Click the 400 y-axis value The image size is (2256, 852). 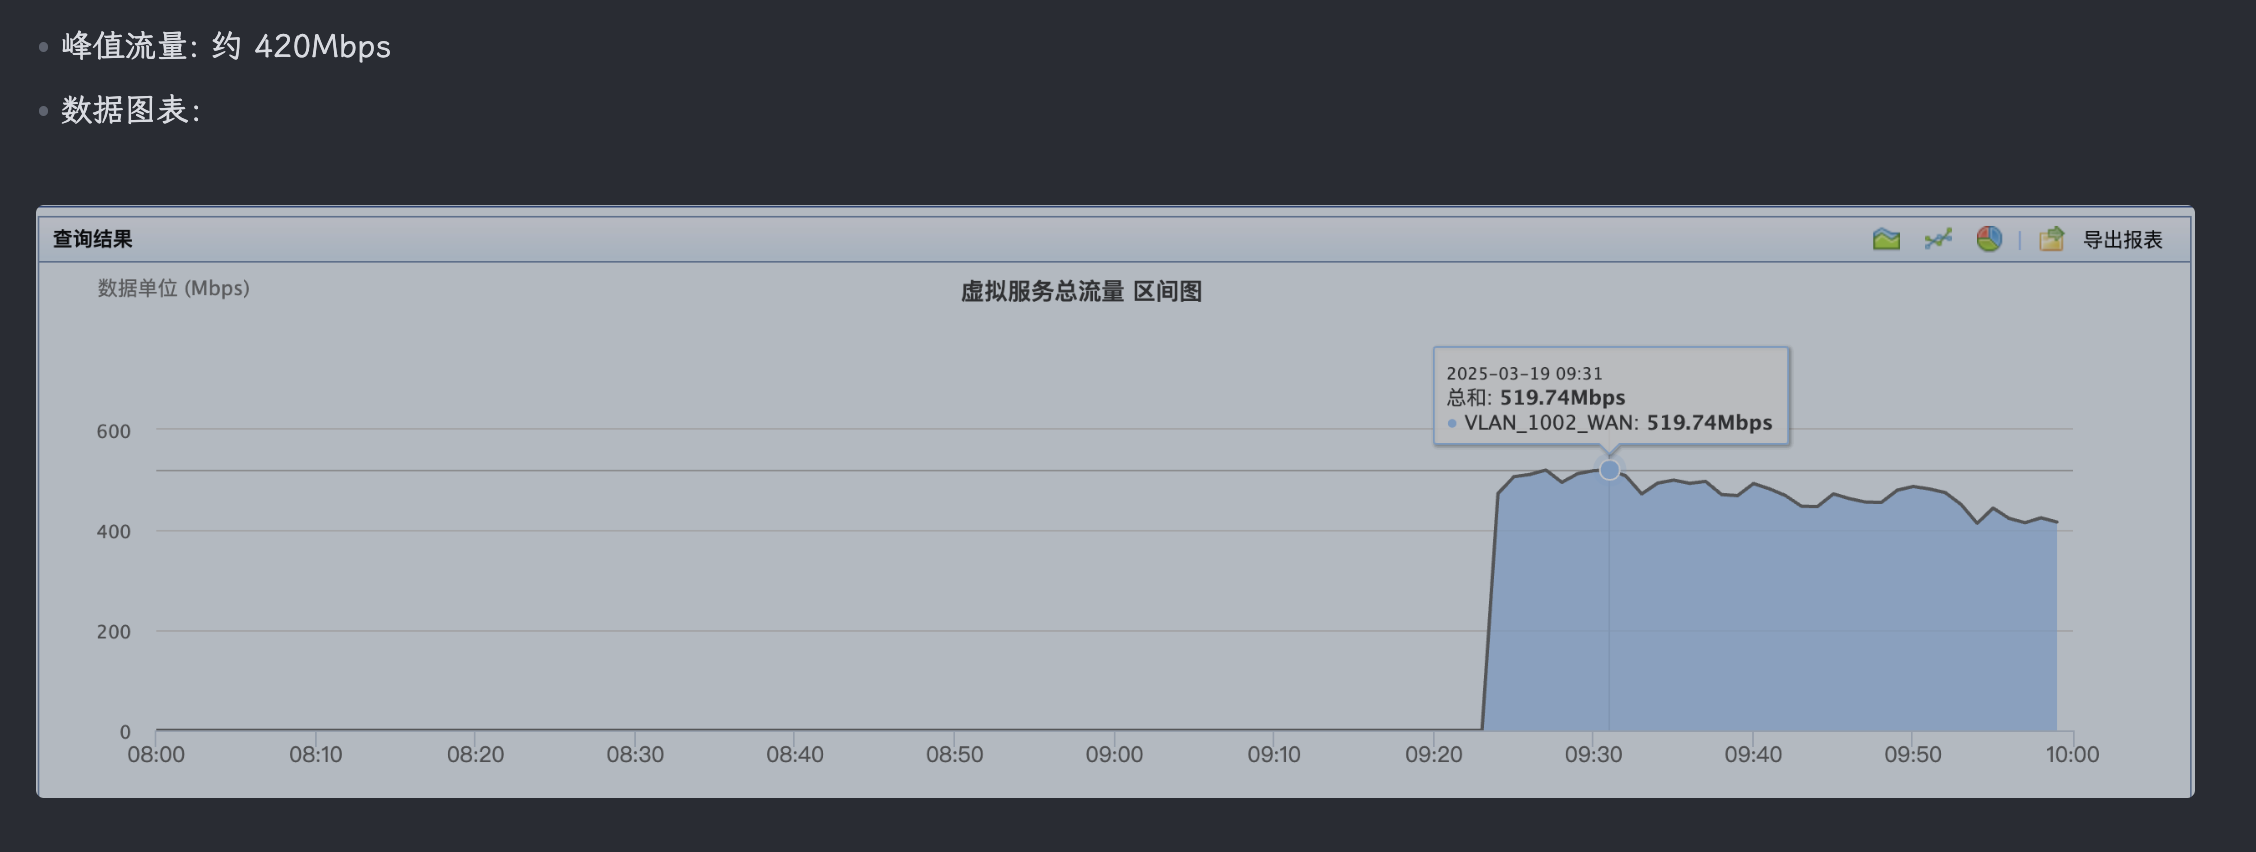point(113,532)
